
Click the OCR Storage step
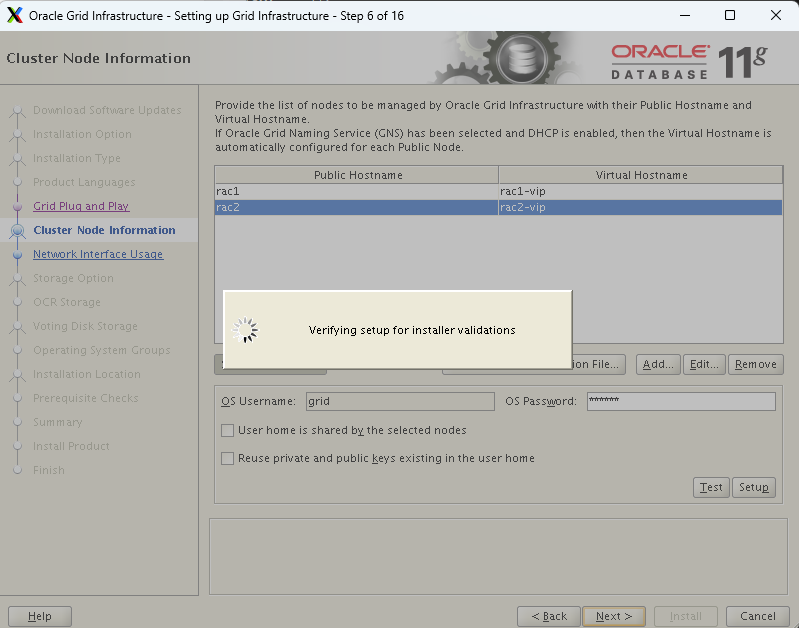(x=67, y=302)
